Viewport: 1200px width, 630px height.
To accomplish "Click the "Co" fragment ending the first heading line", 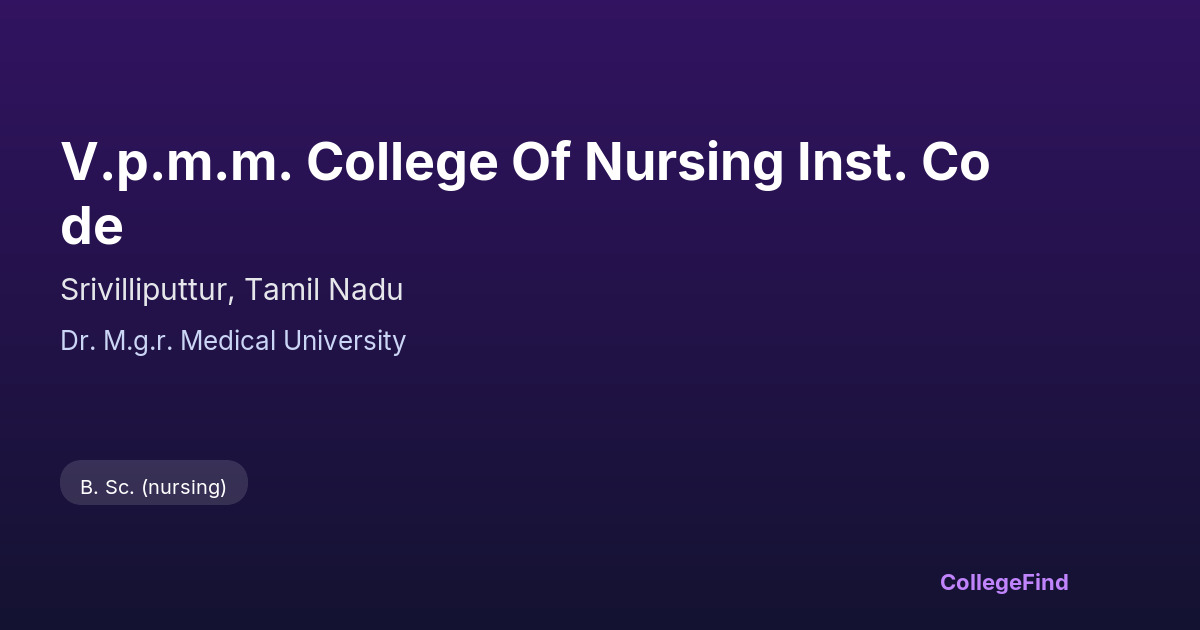I will (956, 163).
